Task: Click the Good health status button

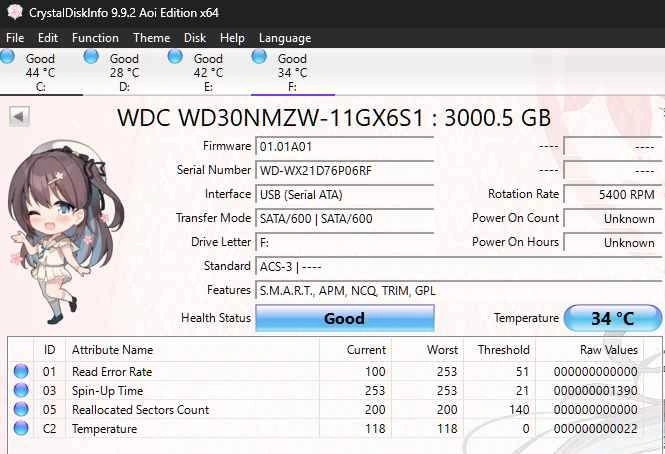Action: tap(345, 318)
